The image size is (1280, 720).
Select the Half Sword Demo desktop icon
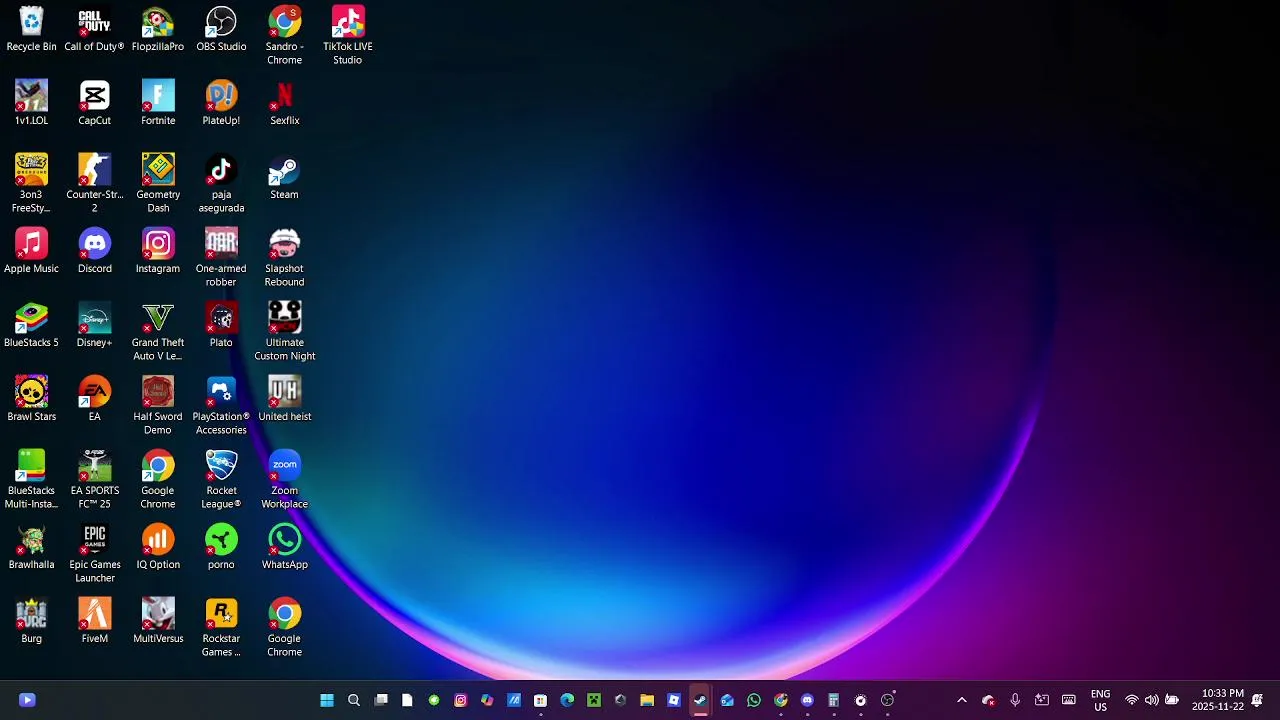[158, 406]
